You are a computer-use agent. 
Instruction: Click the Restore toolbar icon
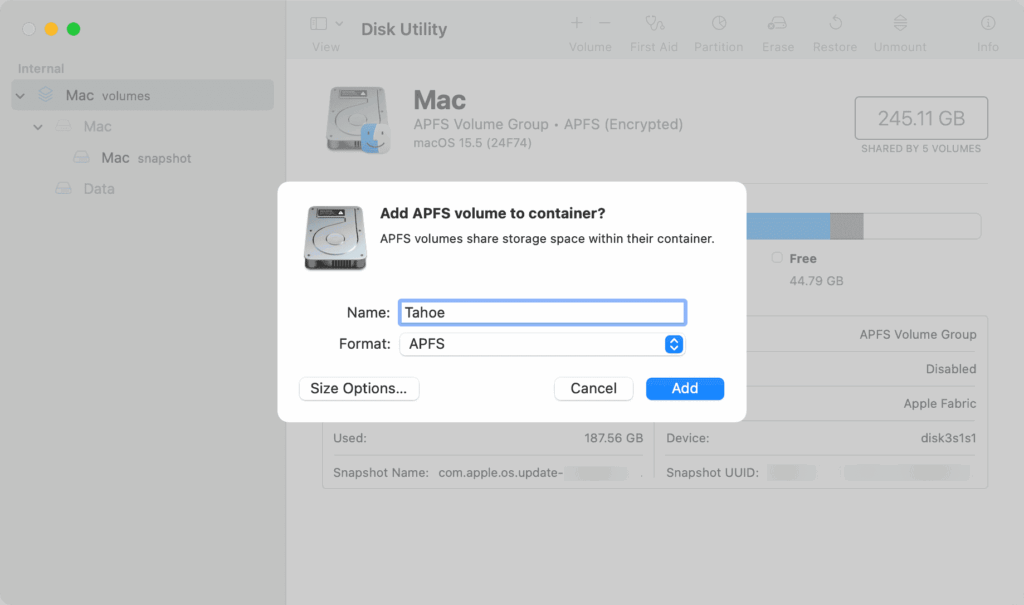(x=835, y=23)
